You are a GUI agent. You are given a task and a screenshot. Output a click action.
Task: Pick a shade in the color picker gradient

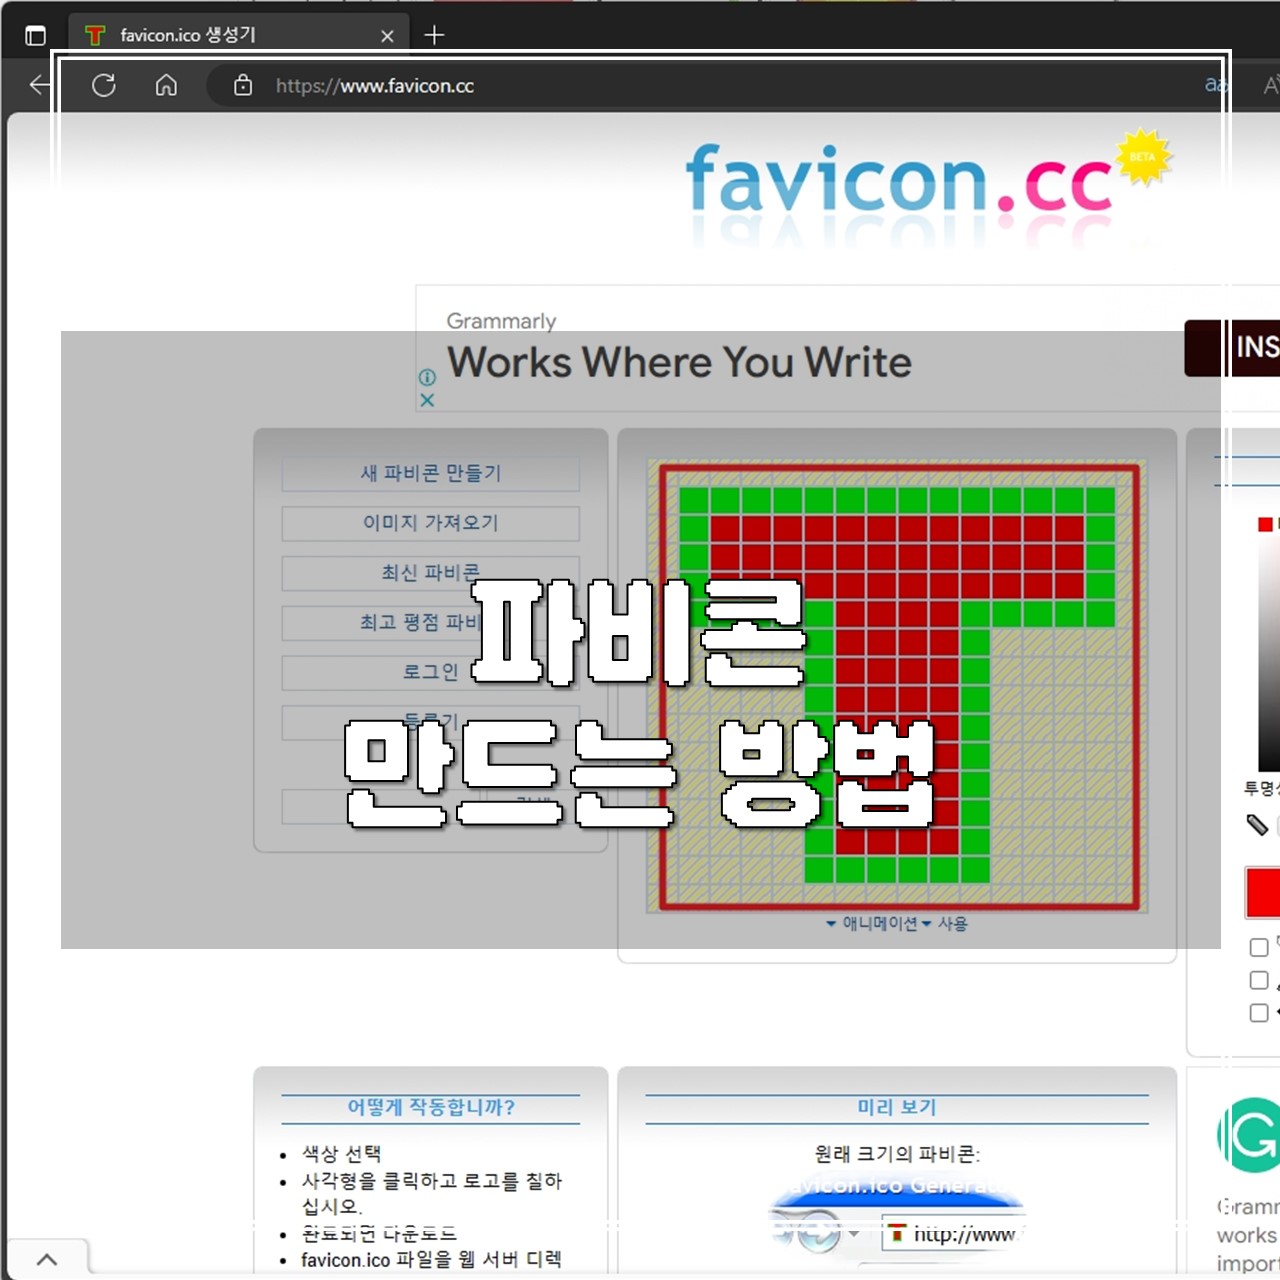(1268, 650)
